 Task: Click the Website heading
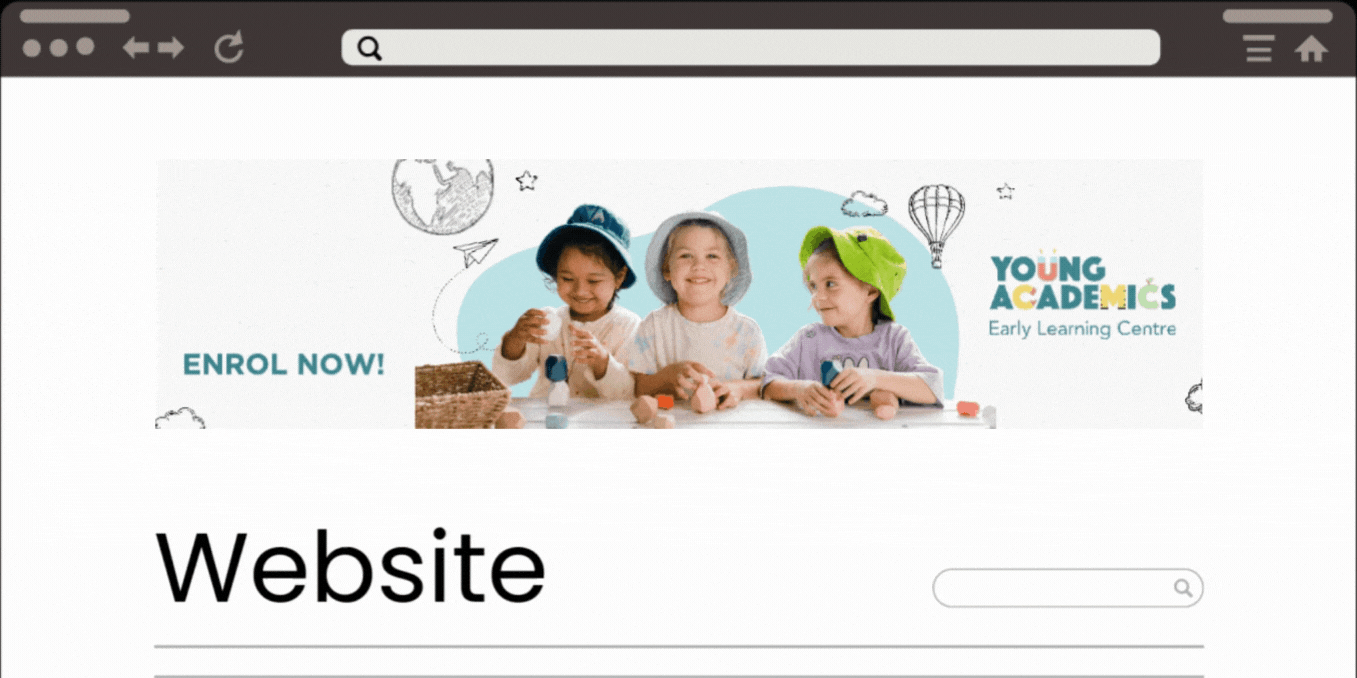[x=350, y=567]
